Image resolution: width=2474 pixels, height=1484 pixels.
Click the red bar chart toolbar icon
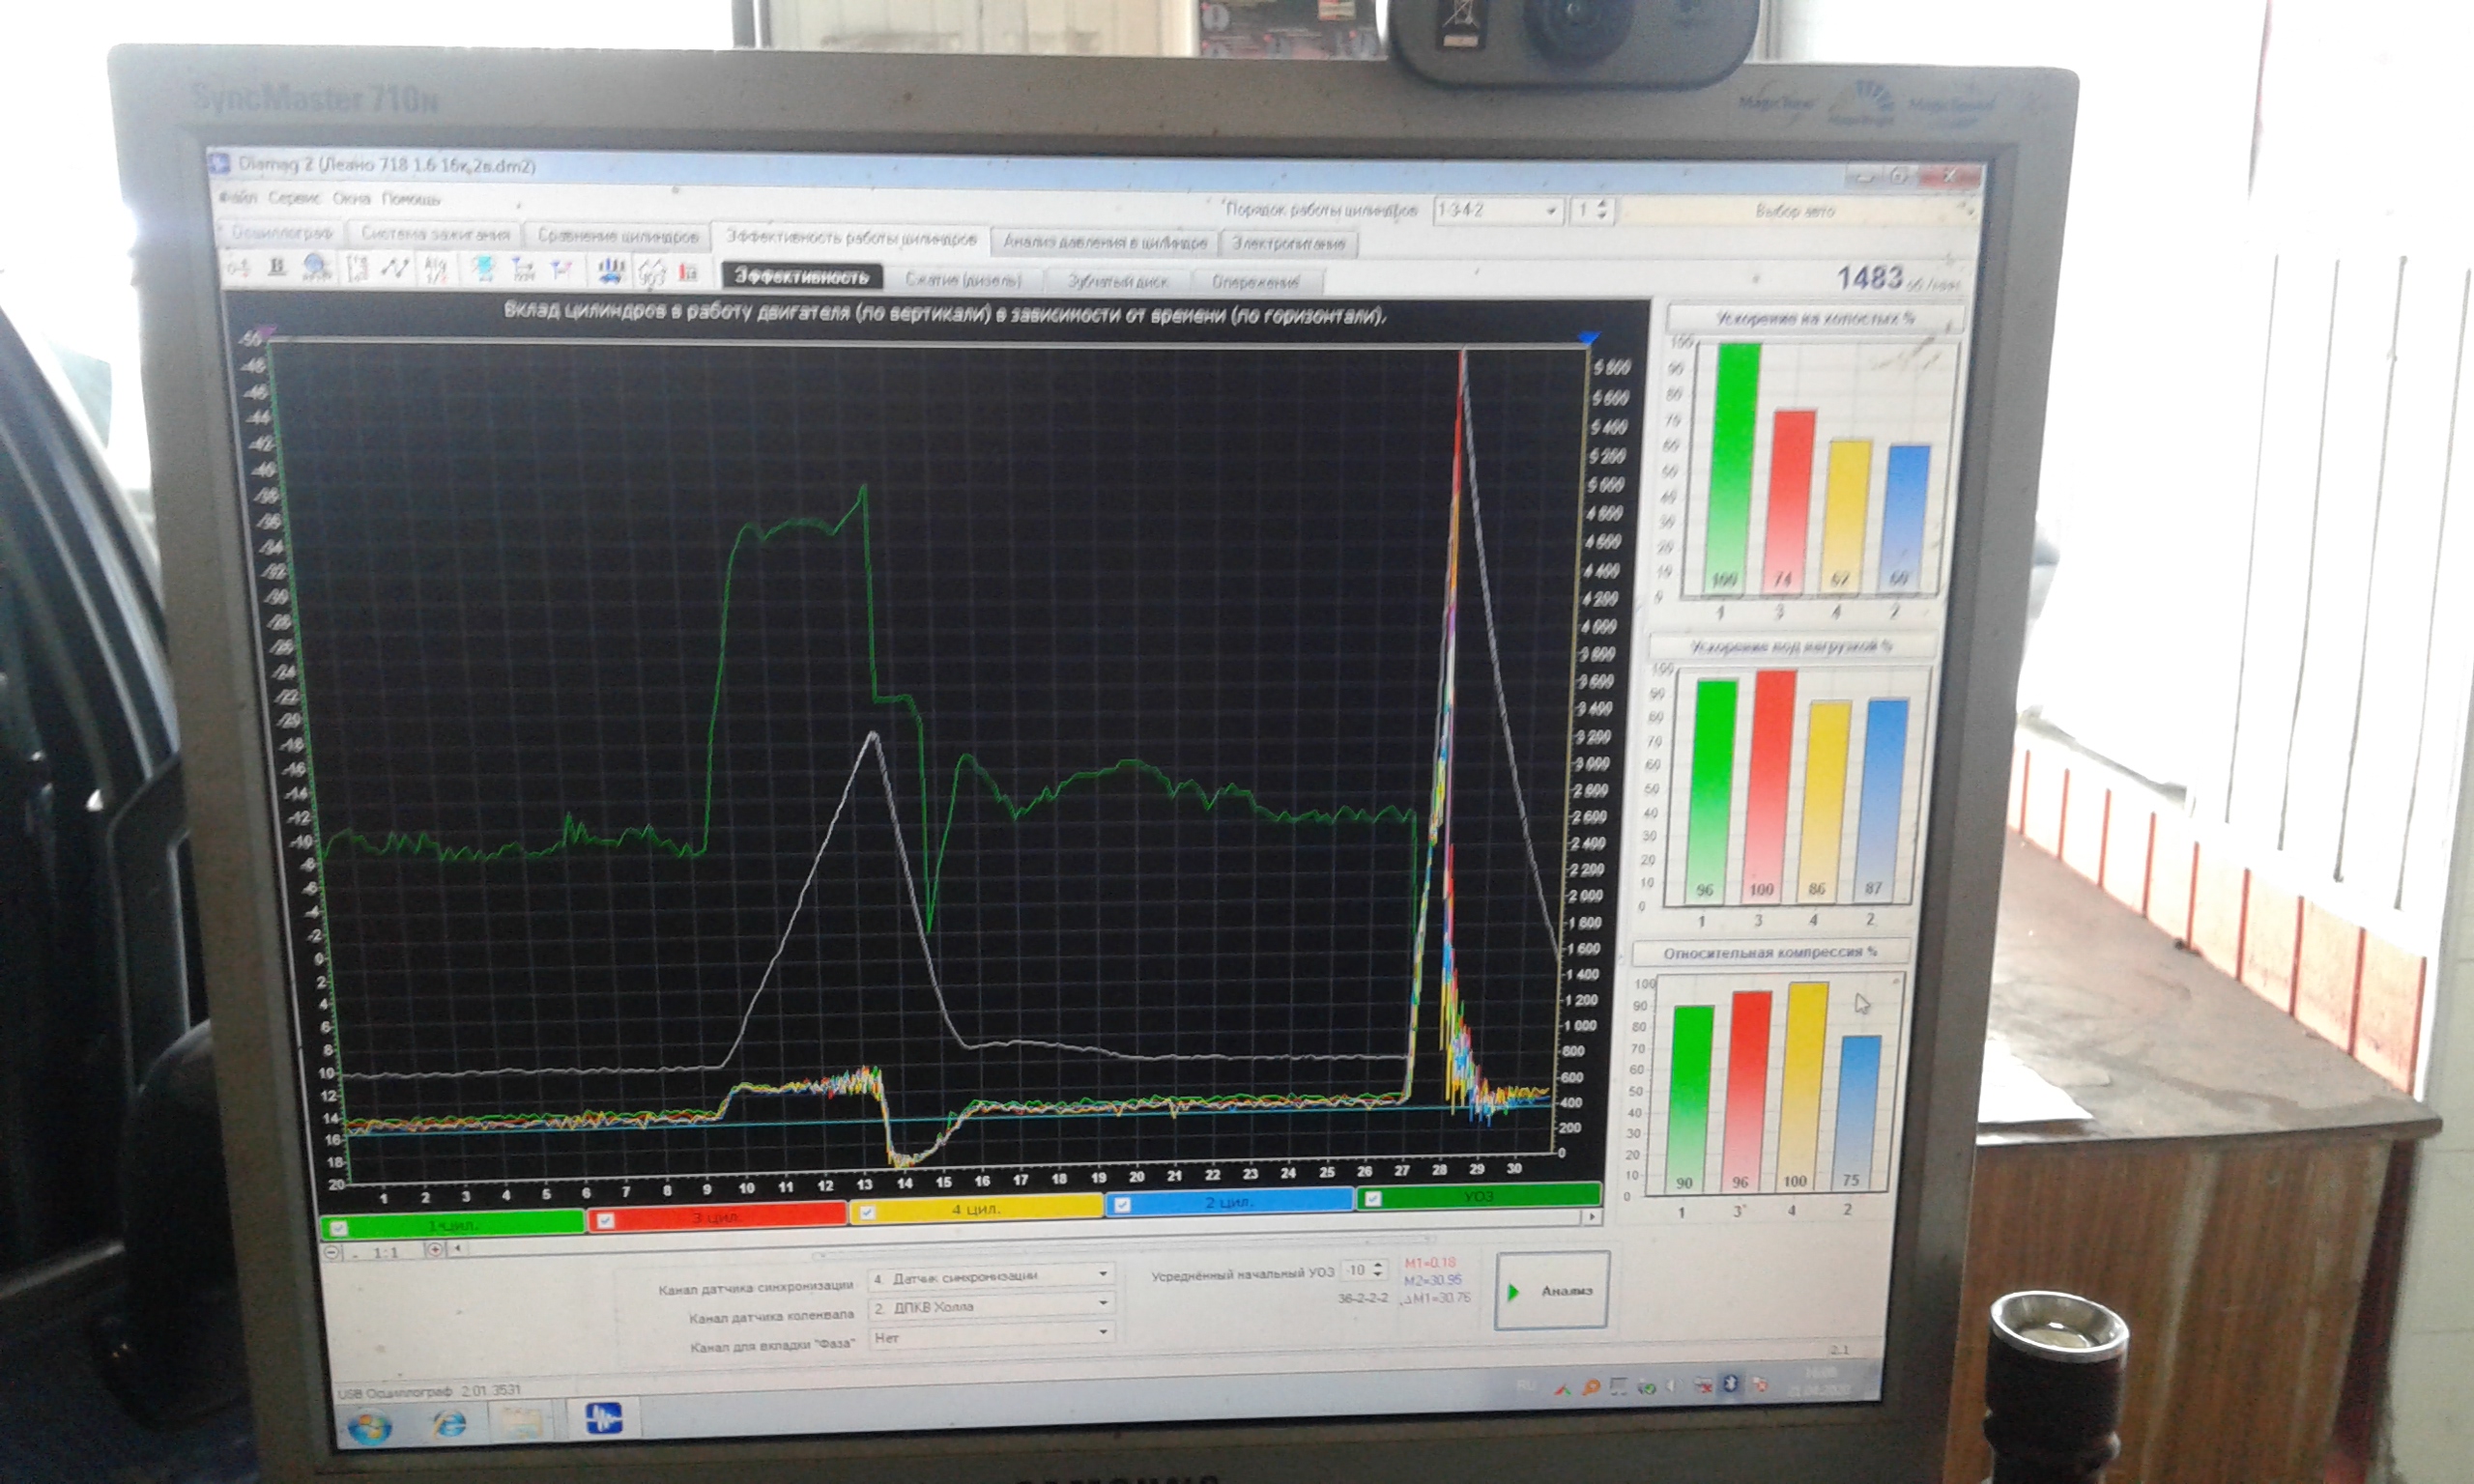(x=688, y=272)
